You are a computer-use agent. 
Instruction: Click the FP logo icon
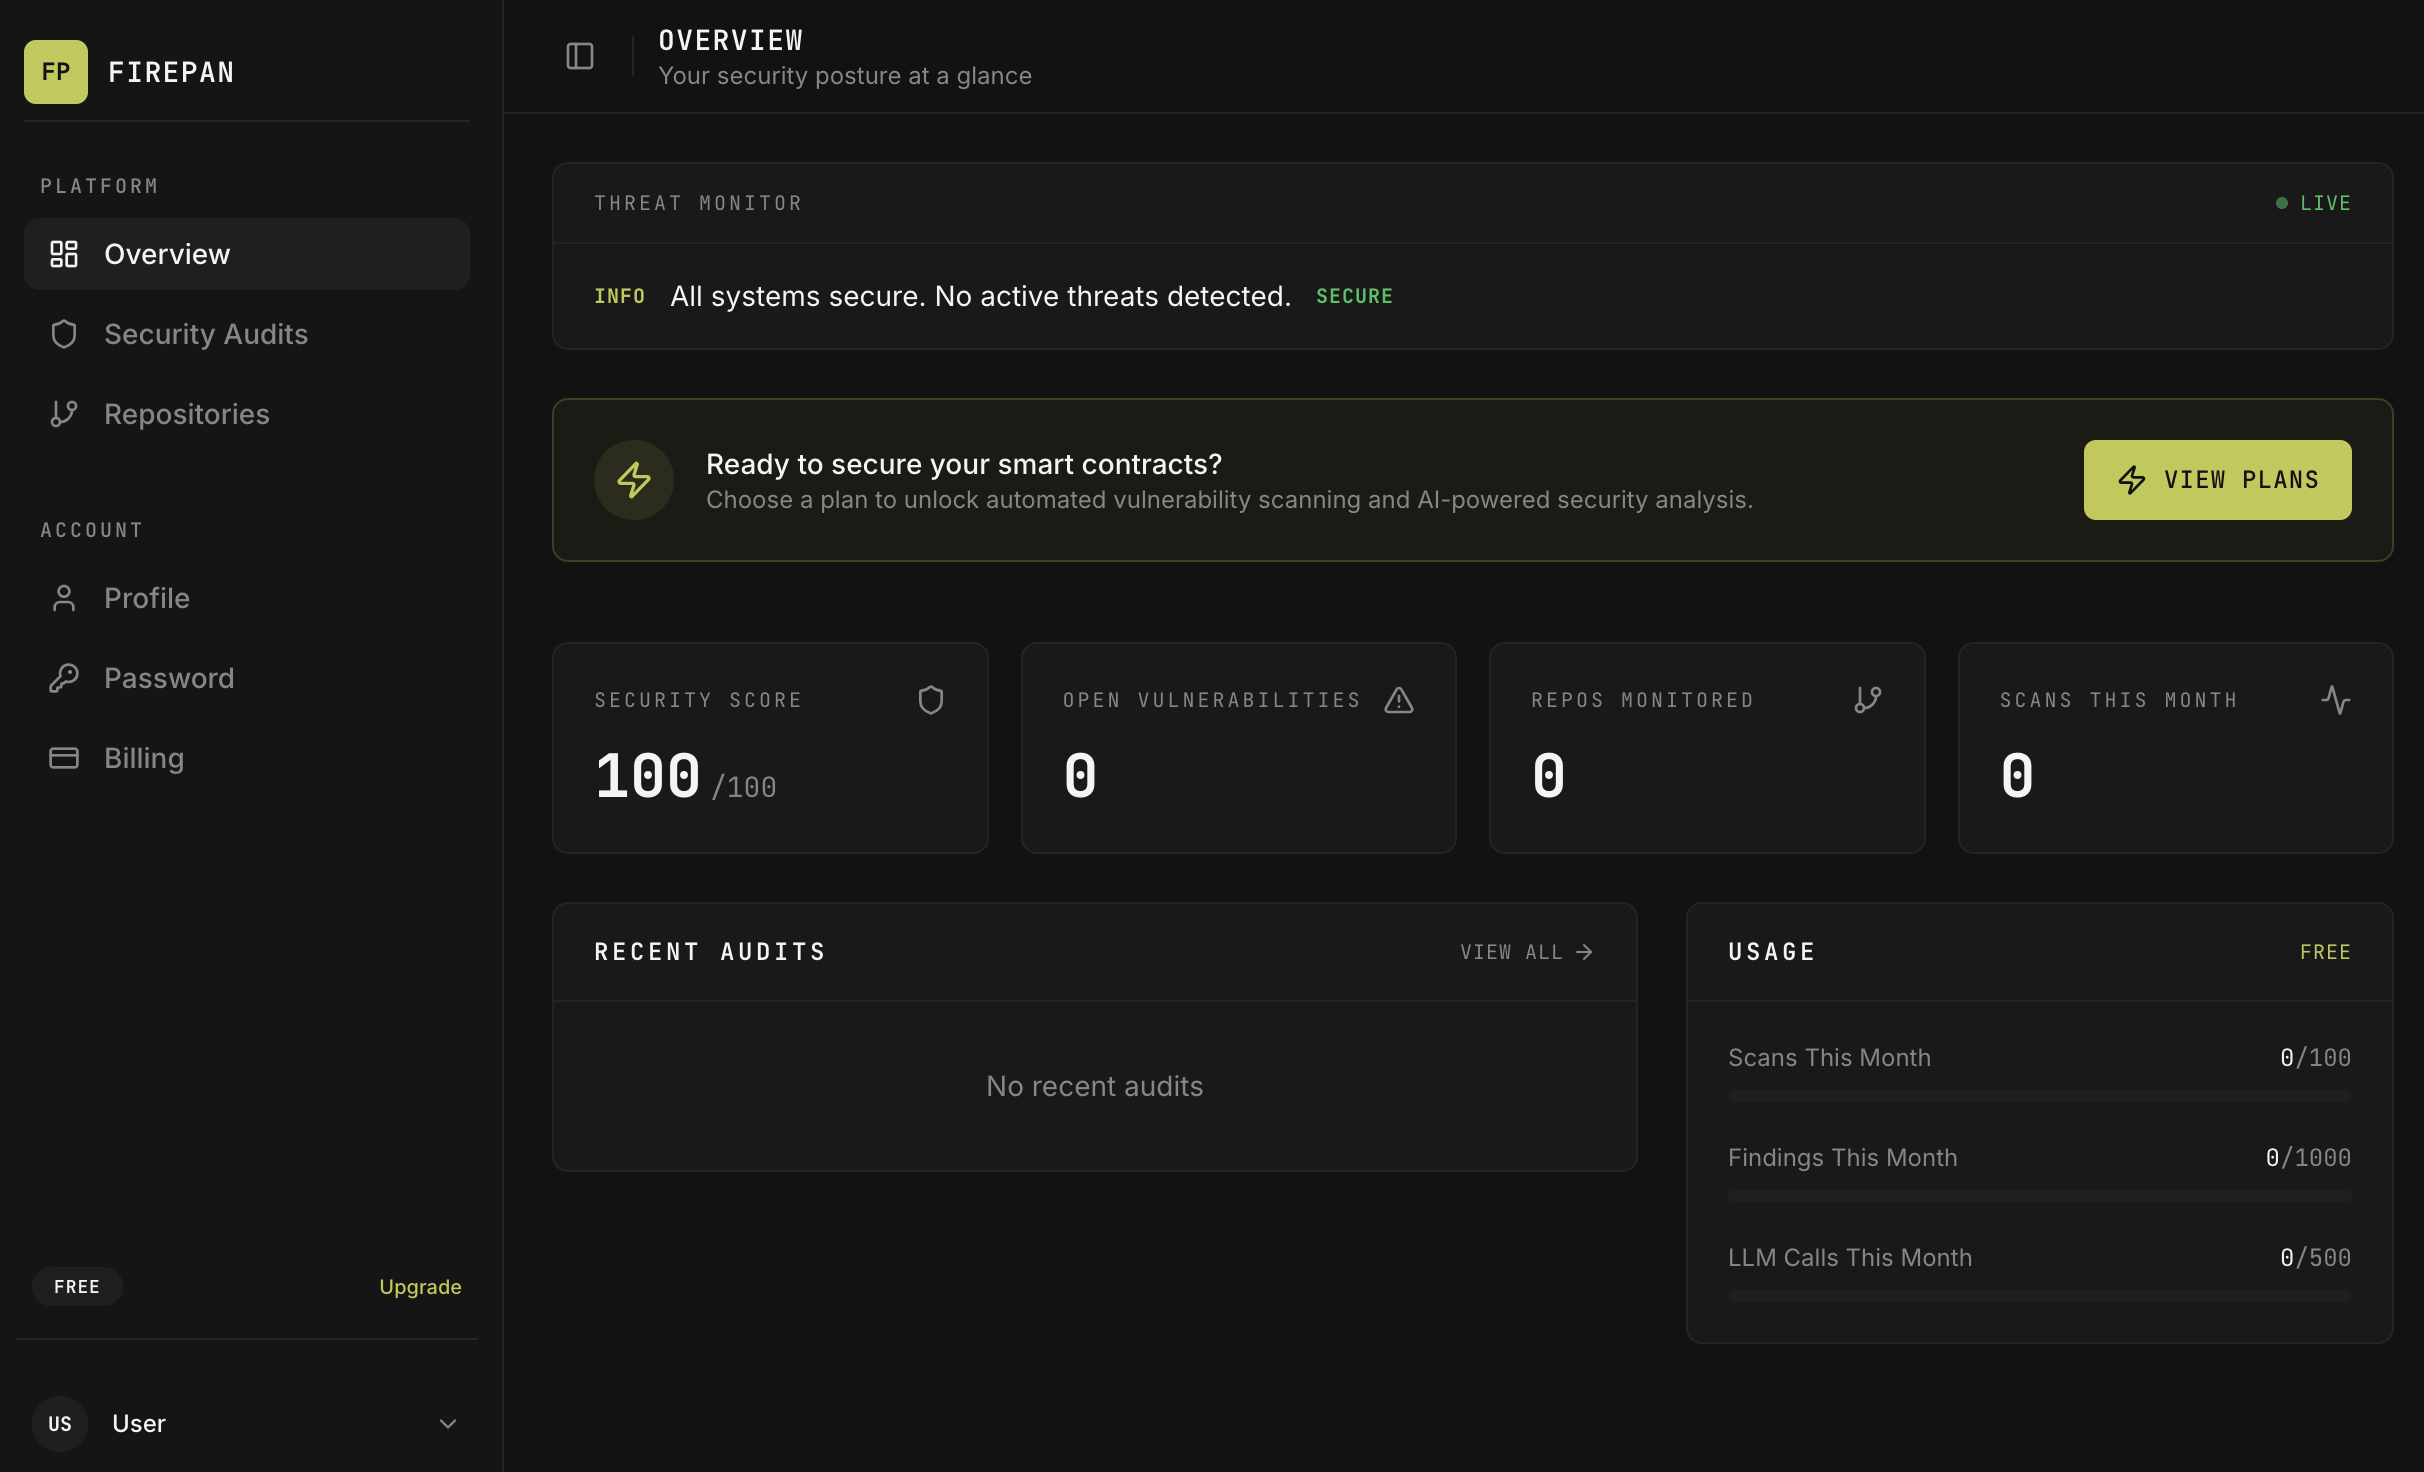pyautogui.click(x=56, y=71)
